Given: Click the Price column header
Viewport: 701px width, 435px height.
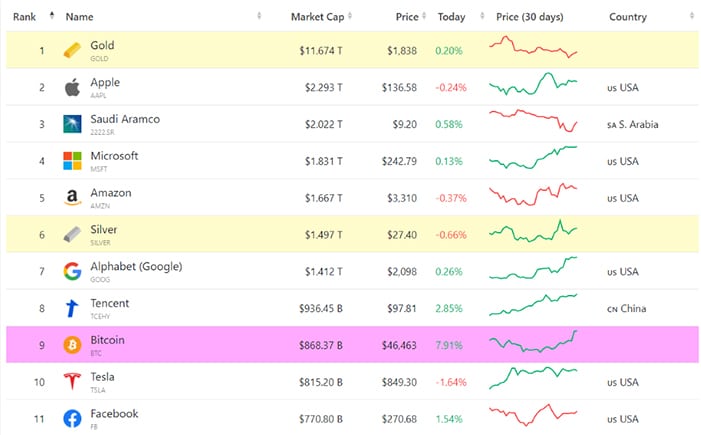Looking at the screenshot, I should 407,17.
